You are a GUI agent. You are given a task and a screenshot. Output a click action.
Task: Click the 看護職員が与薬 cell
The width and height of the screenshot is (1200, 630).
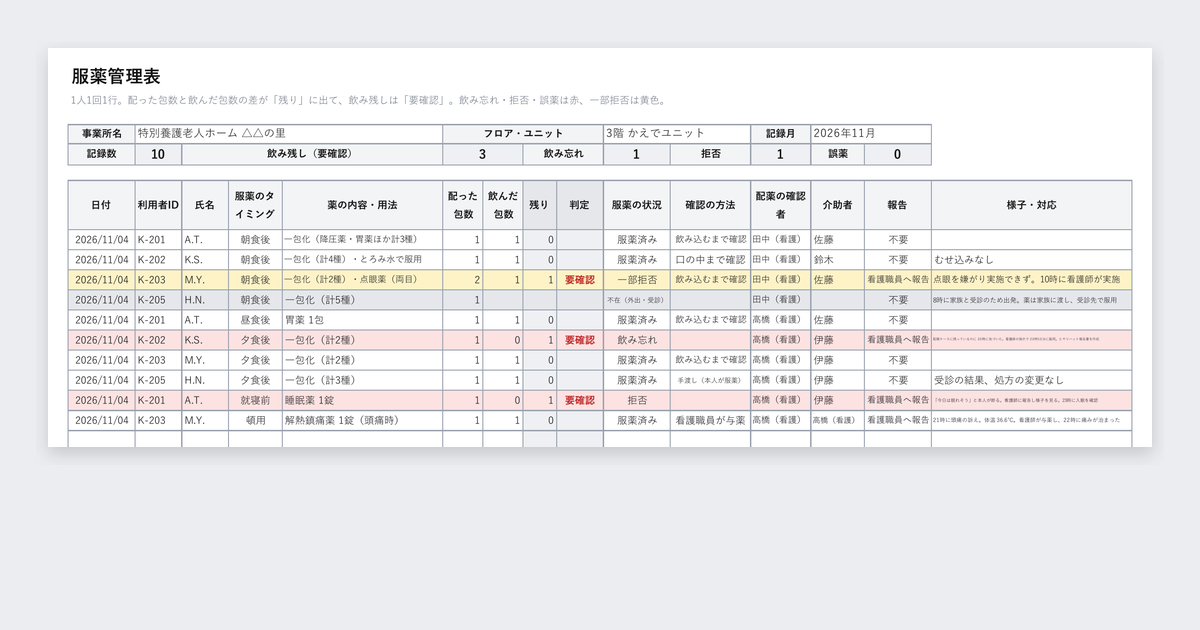711,421
